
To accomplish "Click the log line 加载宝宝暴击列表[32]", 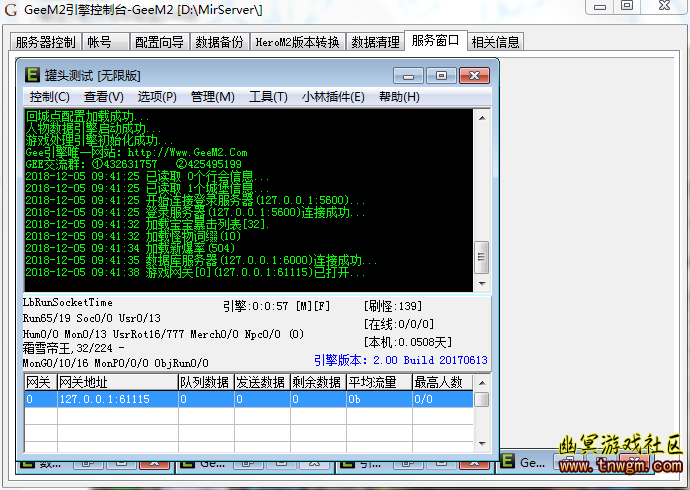I will (x=147, y=224).
